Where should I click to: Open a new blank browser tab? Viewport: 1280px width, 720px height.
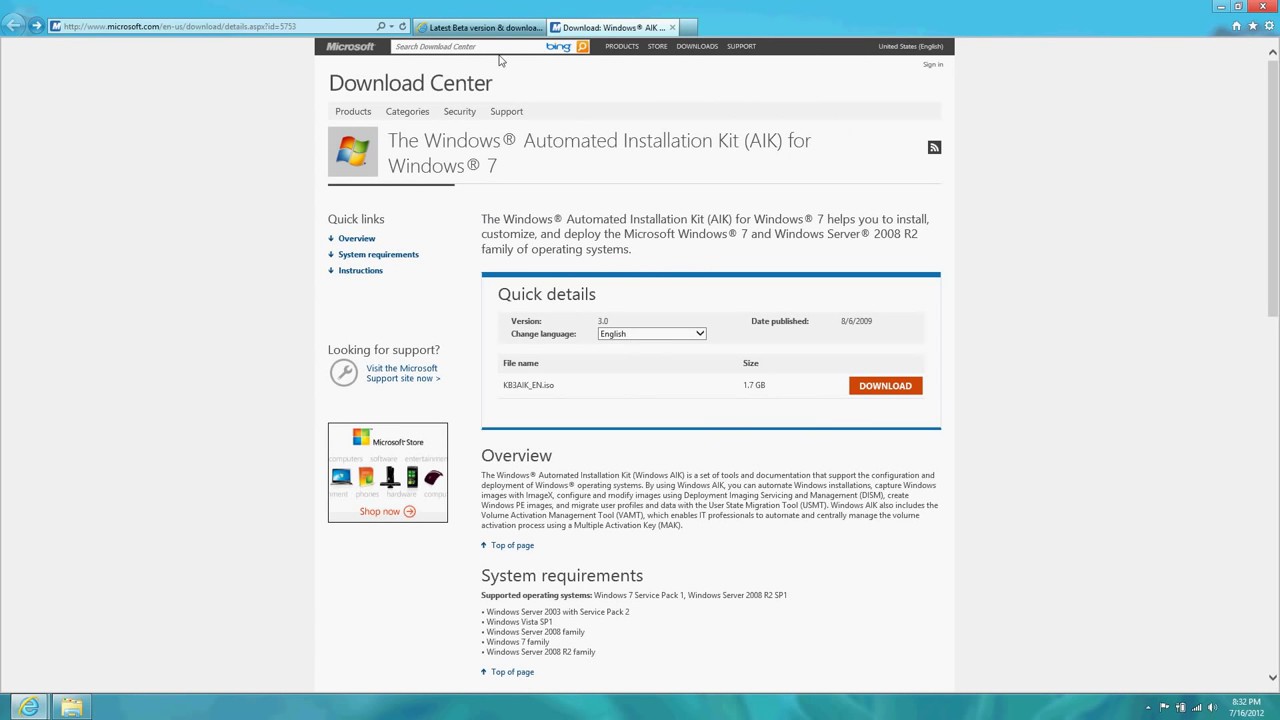point(688,27)
